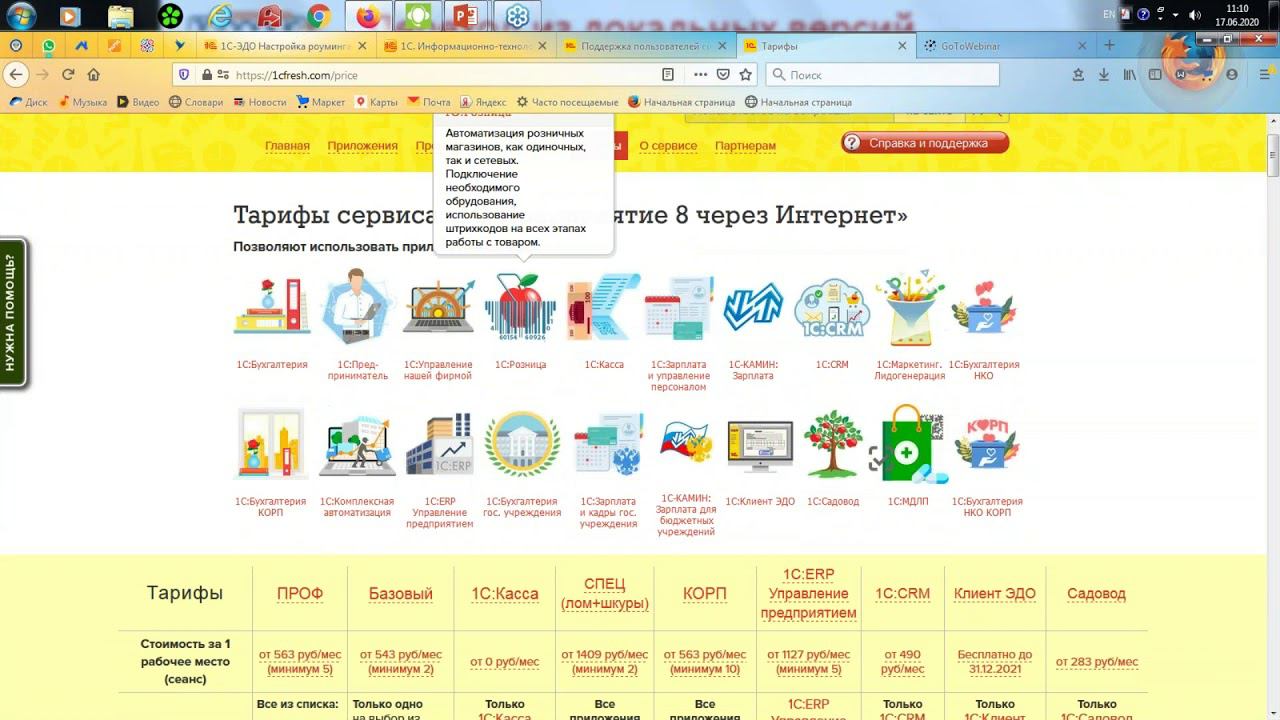Open the 1С:Клиент ЭДО icon
1280x720 pixels.
760,447
